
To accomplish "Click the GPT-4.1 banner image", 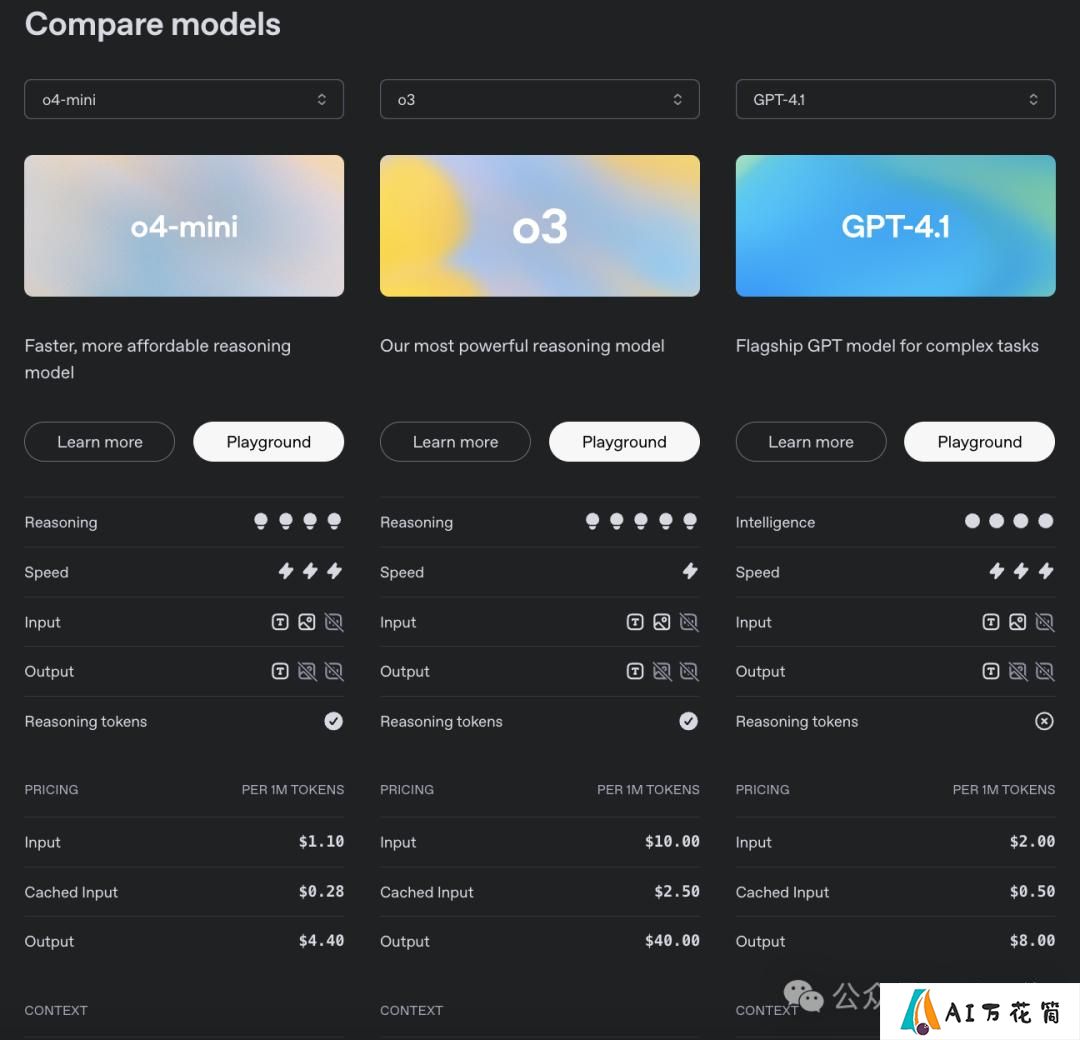I will tap(895, 226).
